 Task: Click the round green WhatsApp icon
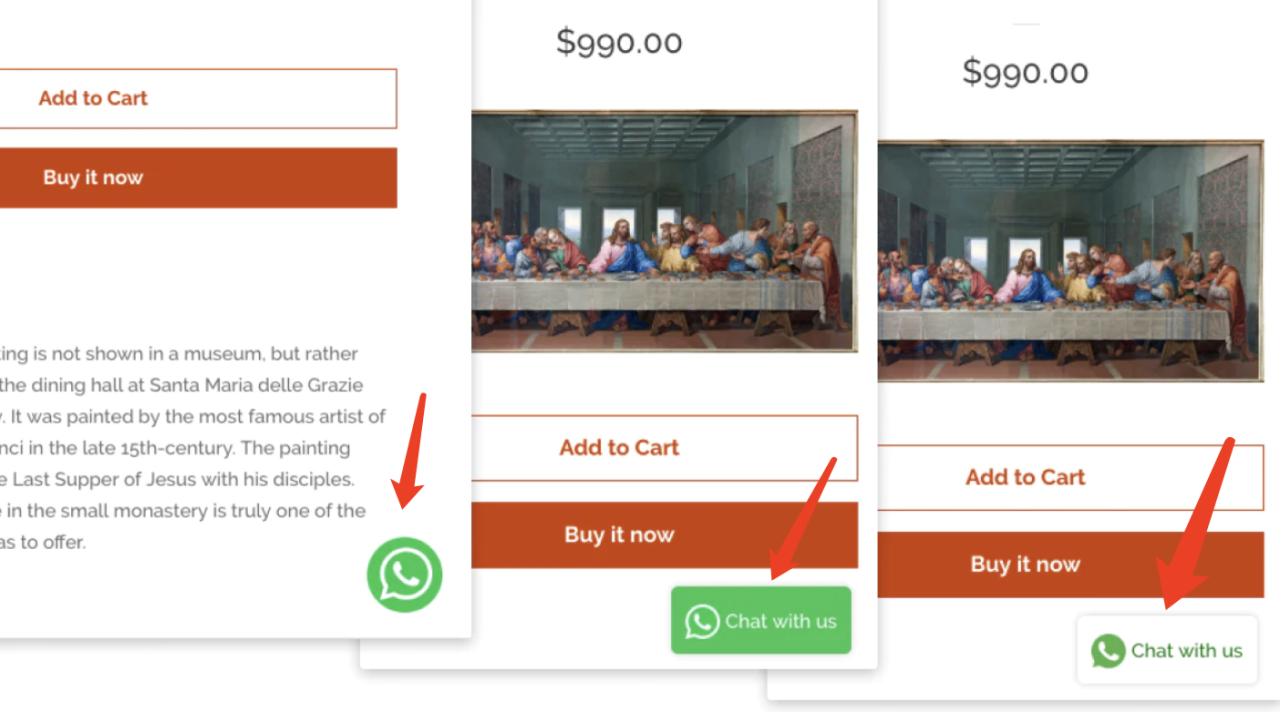pyautogui.click(x=404, y=574)
